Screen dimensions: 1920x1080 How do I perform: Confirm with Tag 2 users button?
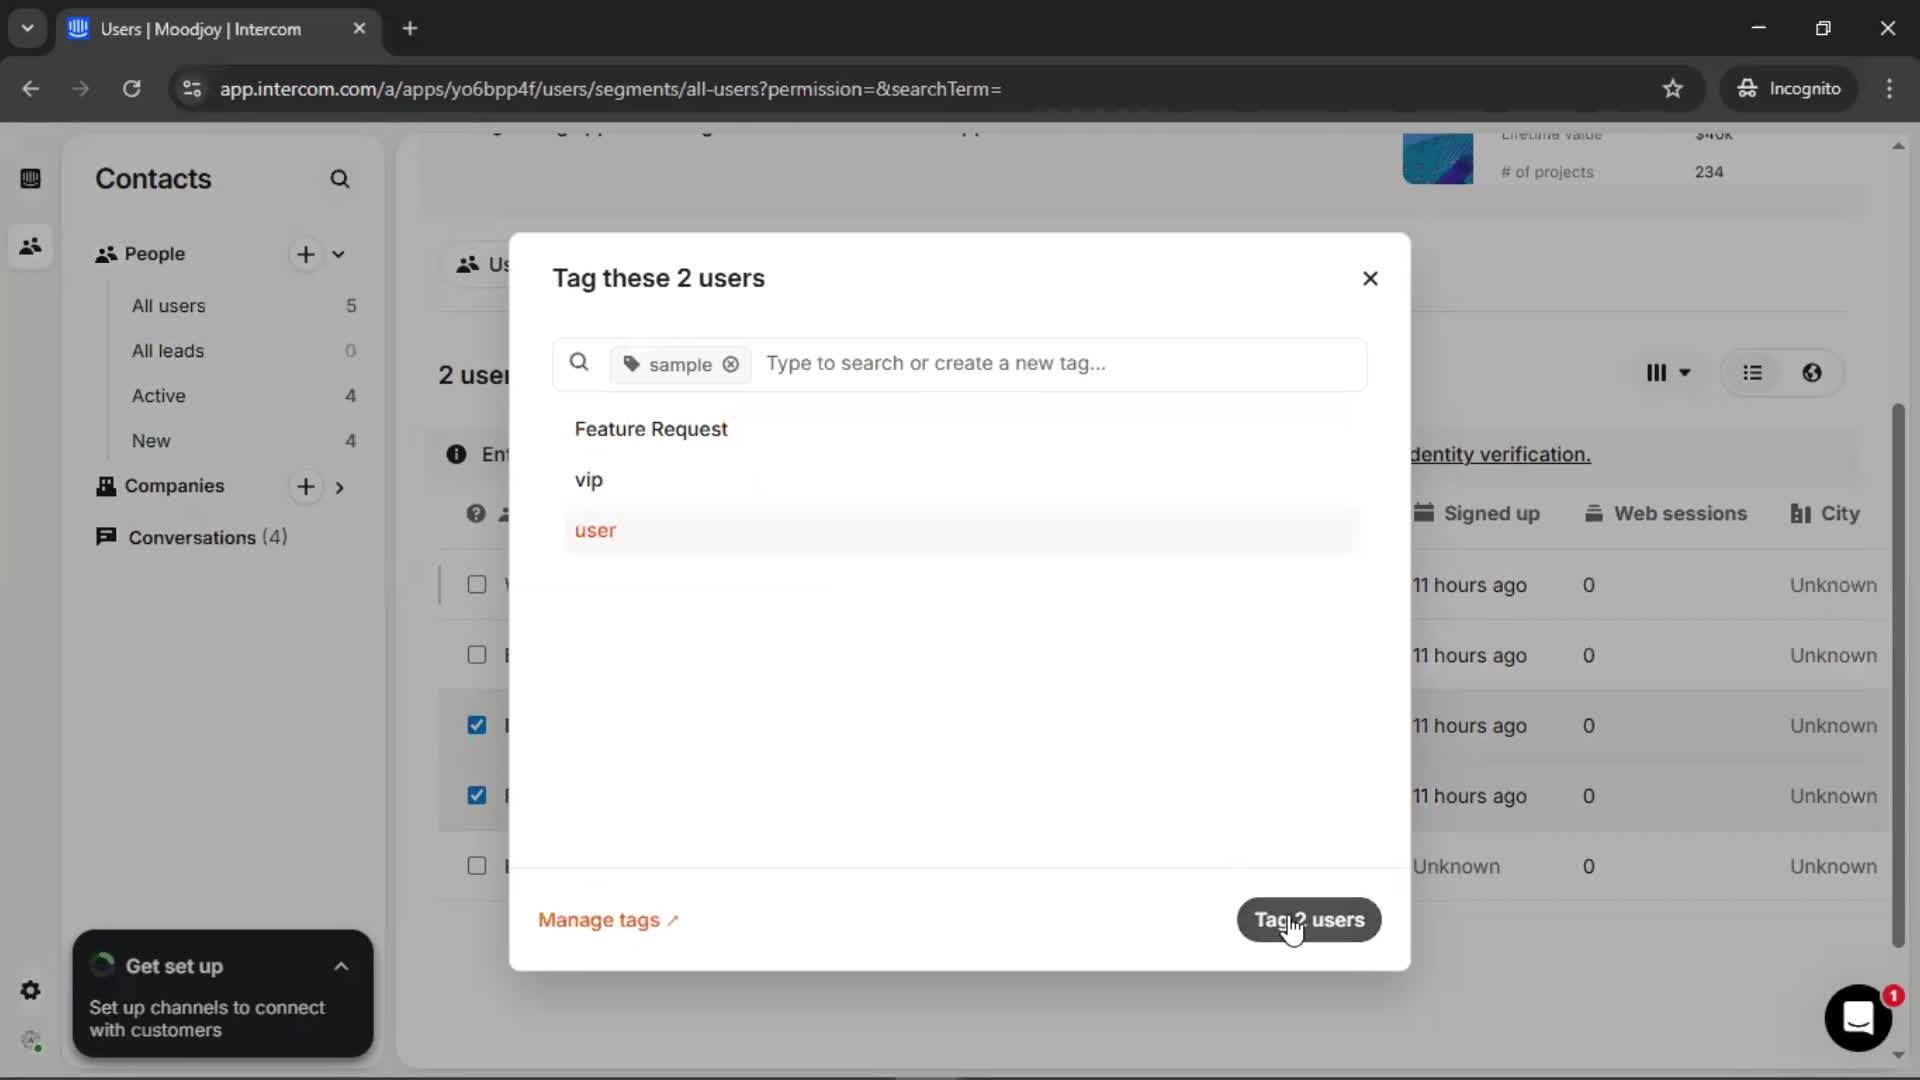[1309, 920]
